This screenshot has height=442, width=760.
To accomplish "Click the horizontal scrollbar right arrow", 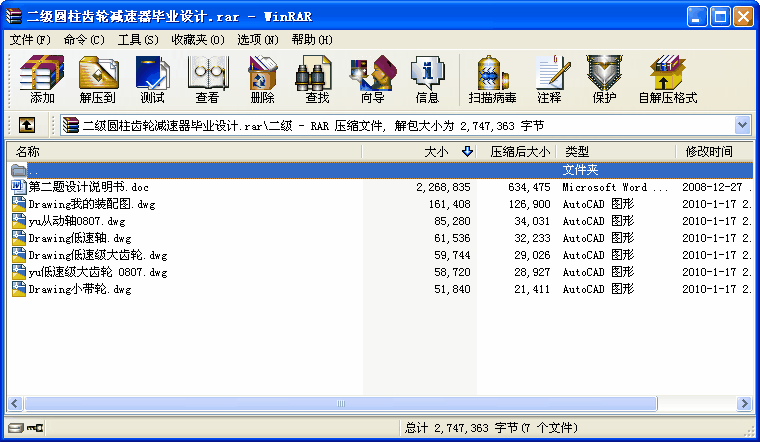I will (x=744, y=403).
